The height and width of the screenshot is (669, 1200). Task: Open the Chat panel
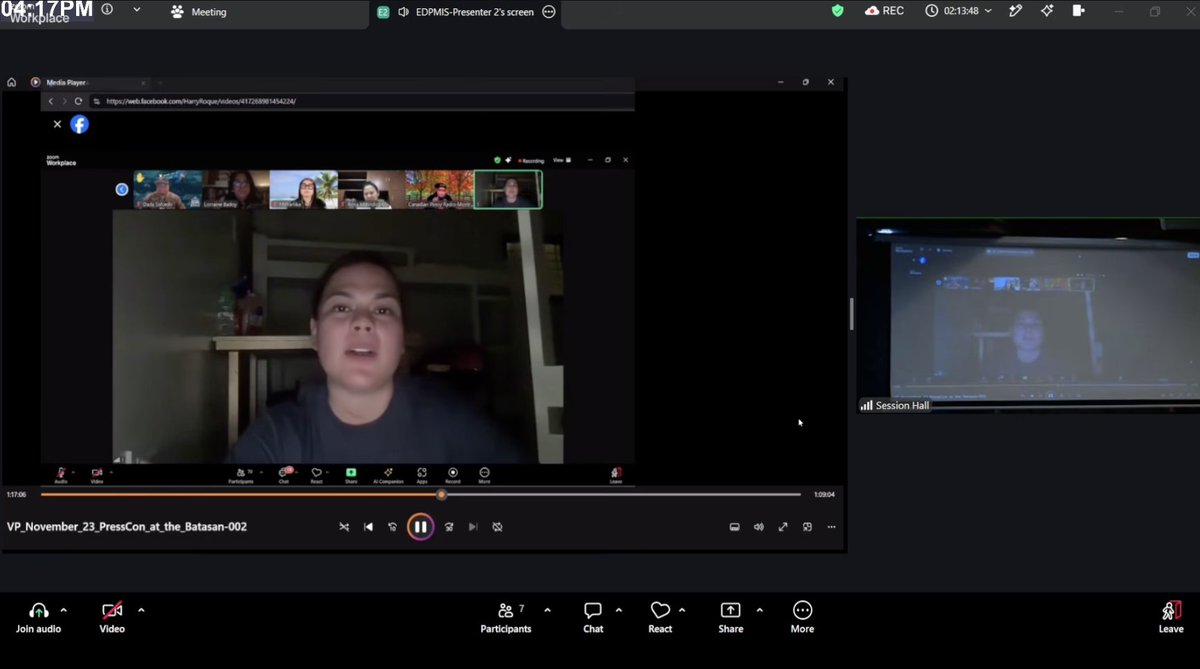click(x=593, y=617)
